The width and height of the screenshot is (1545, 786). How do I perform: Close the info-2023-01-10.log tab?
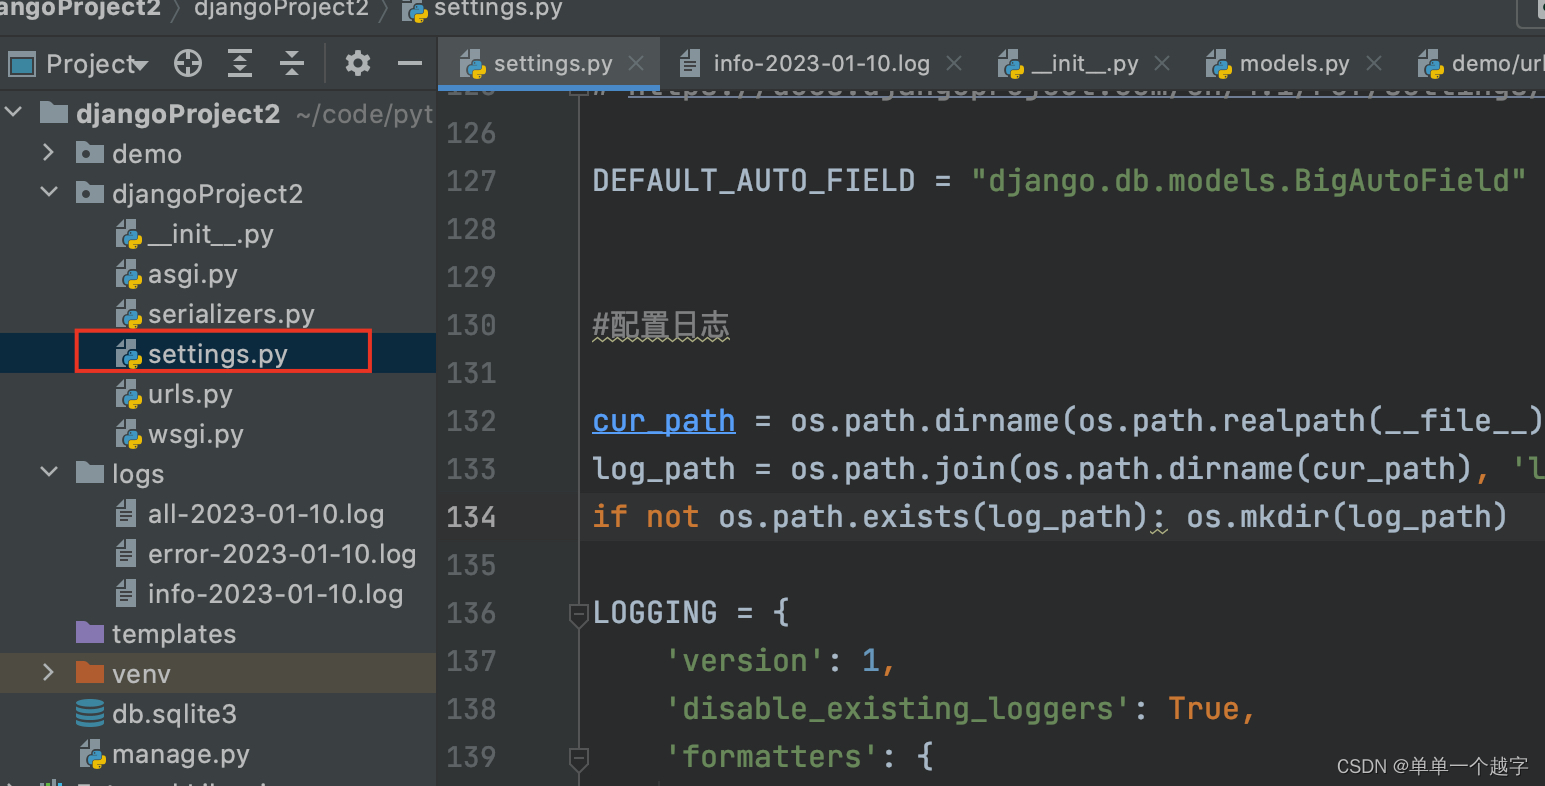point(954,63)
